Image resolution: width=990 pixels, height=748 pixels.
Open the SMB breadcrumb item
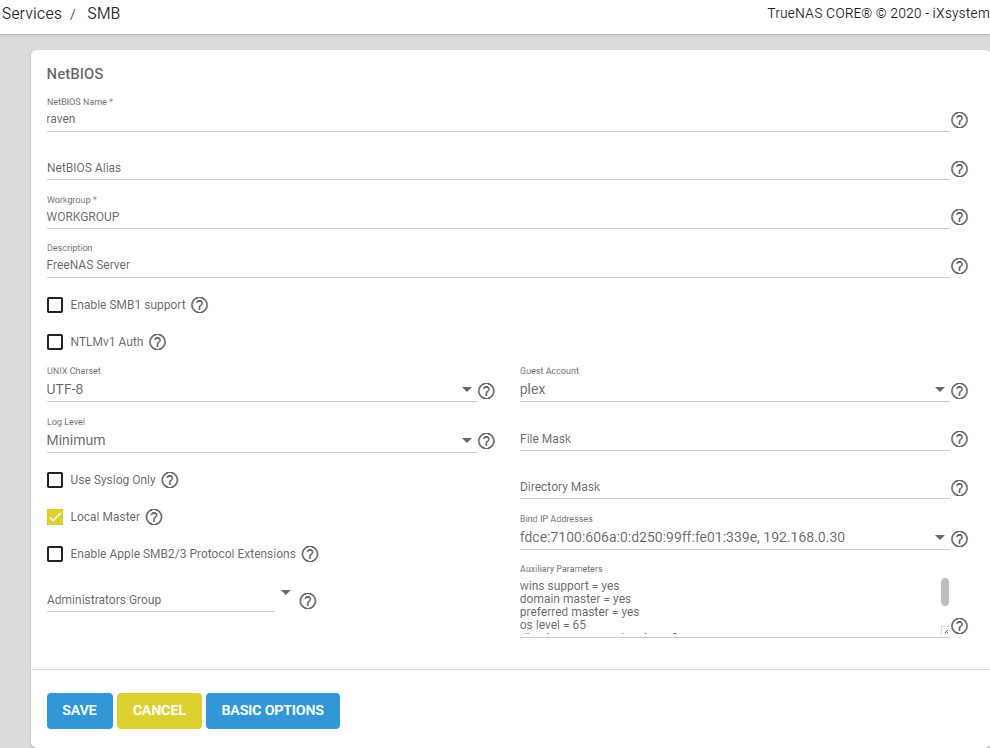(x=103, y=14)
